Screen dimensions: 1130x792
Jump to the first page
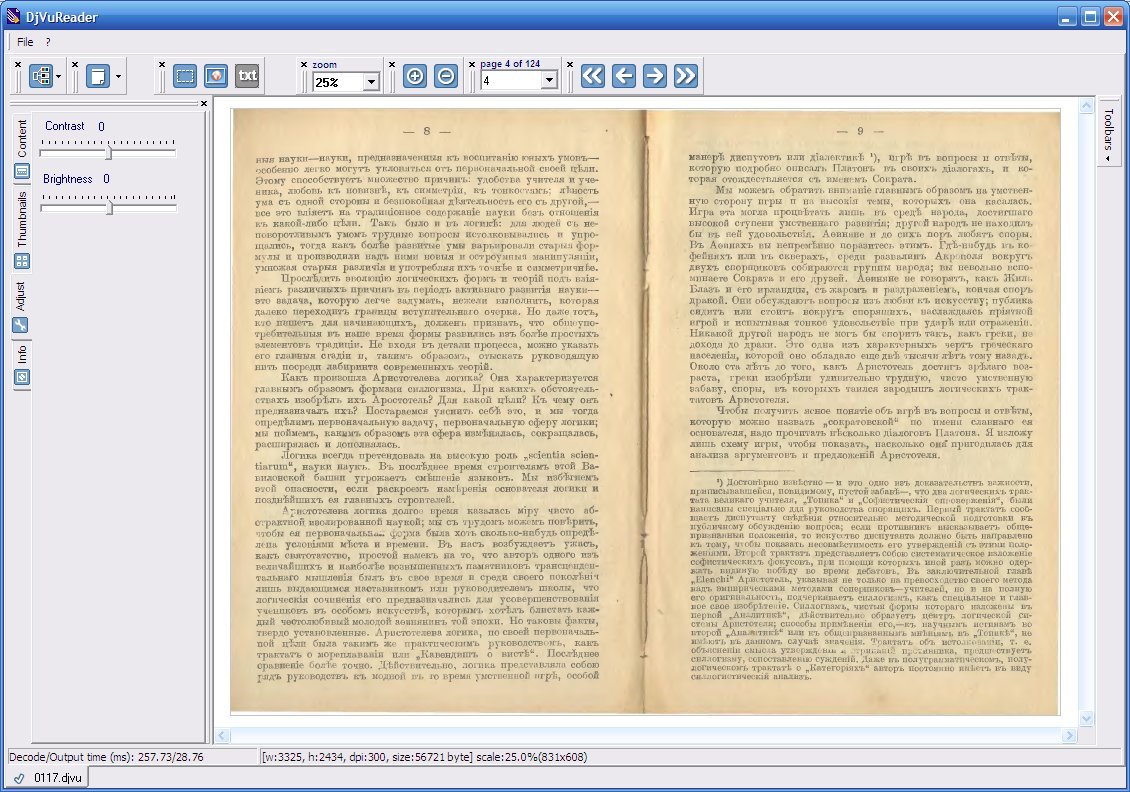click(x=593, y=76)
